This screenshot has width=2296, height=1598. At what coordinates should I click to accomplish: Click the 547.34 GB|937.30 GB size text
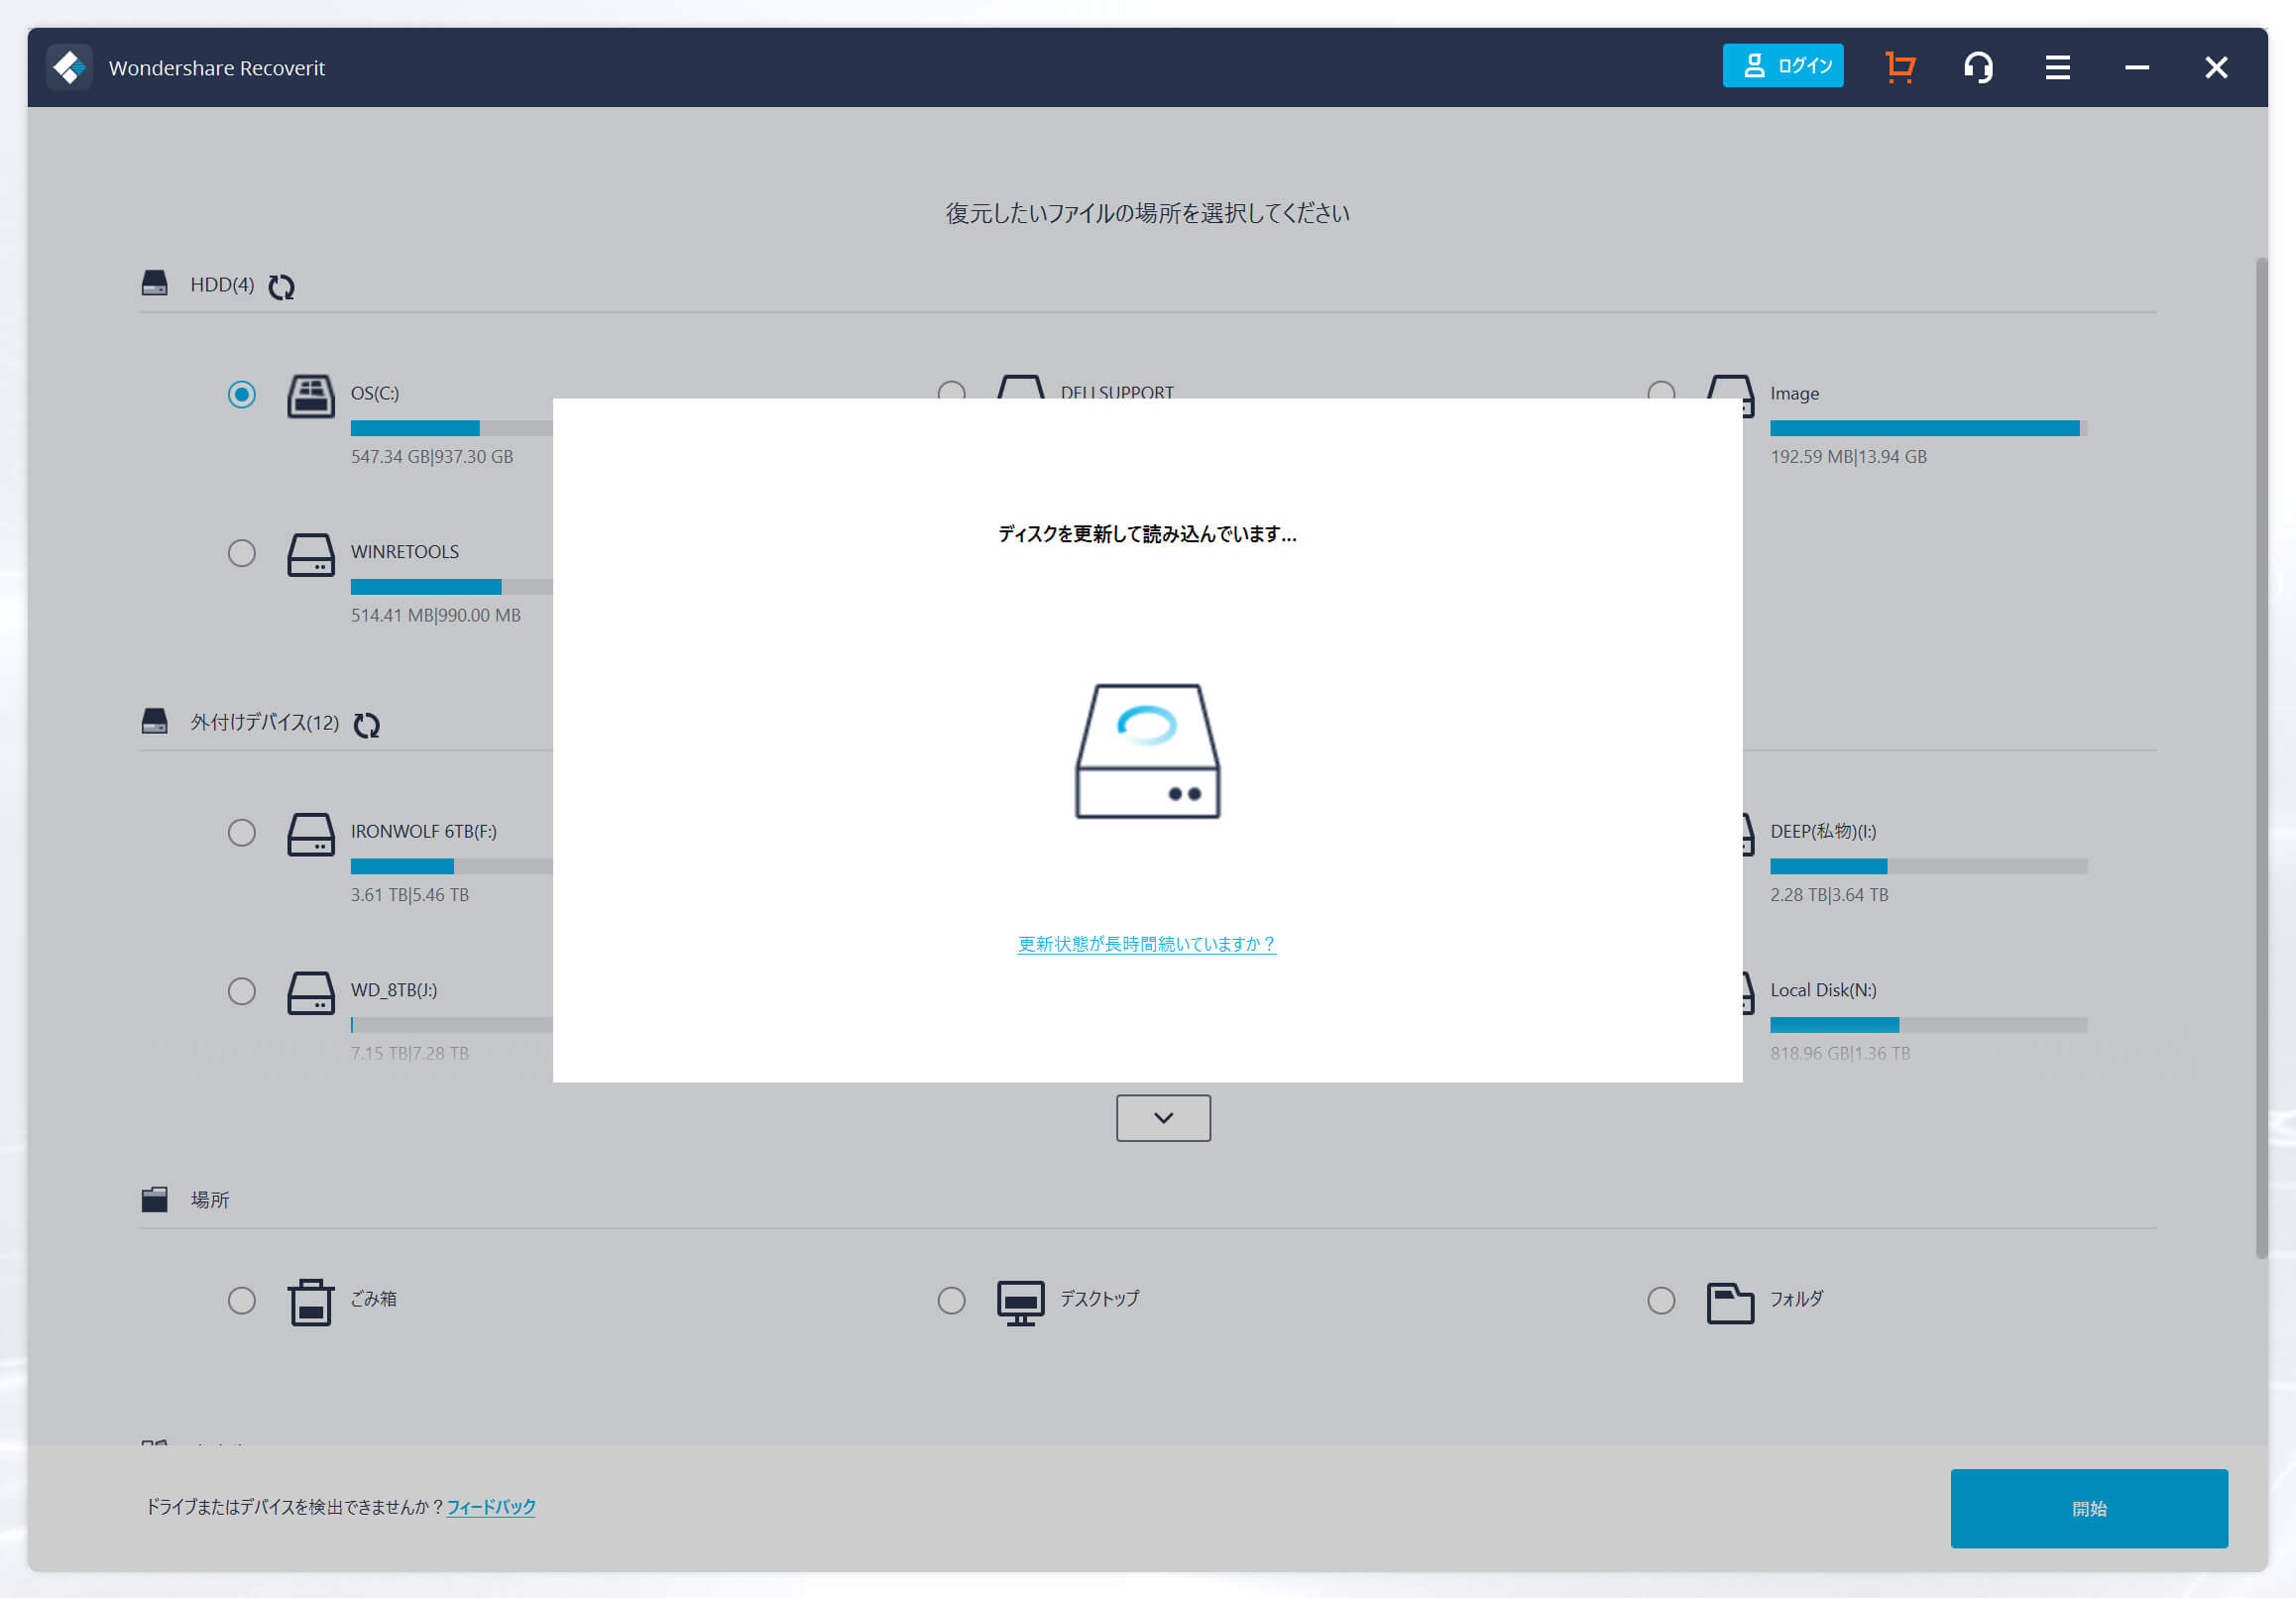(432, 457)
